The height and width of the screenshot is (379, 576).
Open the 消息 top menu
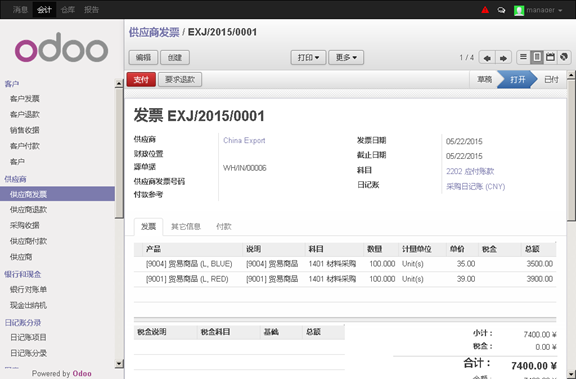click(x=20, y=10)
